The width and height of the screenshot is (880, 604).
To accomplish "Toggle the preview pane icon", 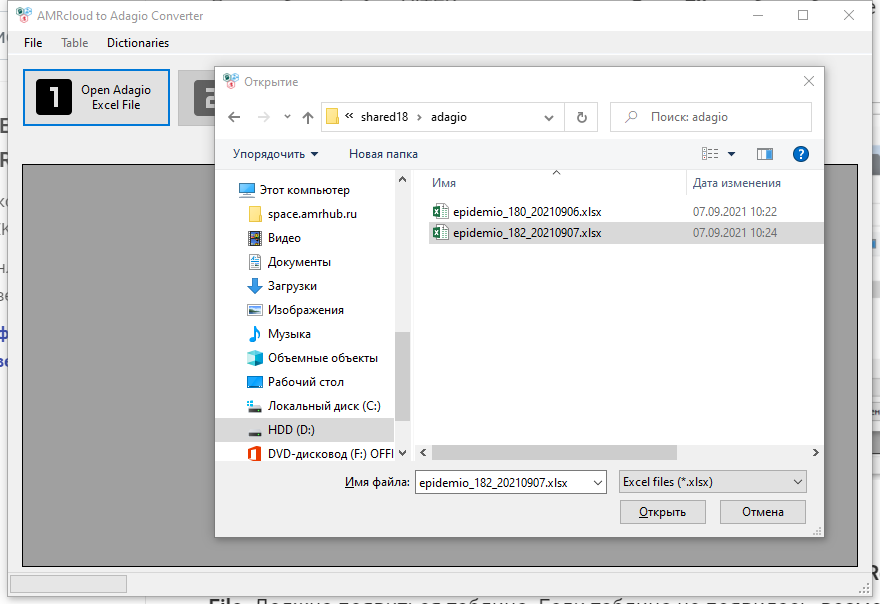I will (764, 154).
